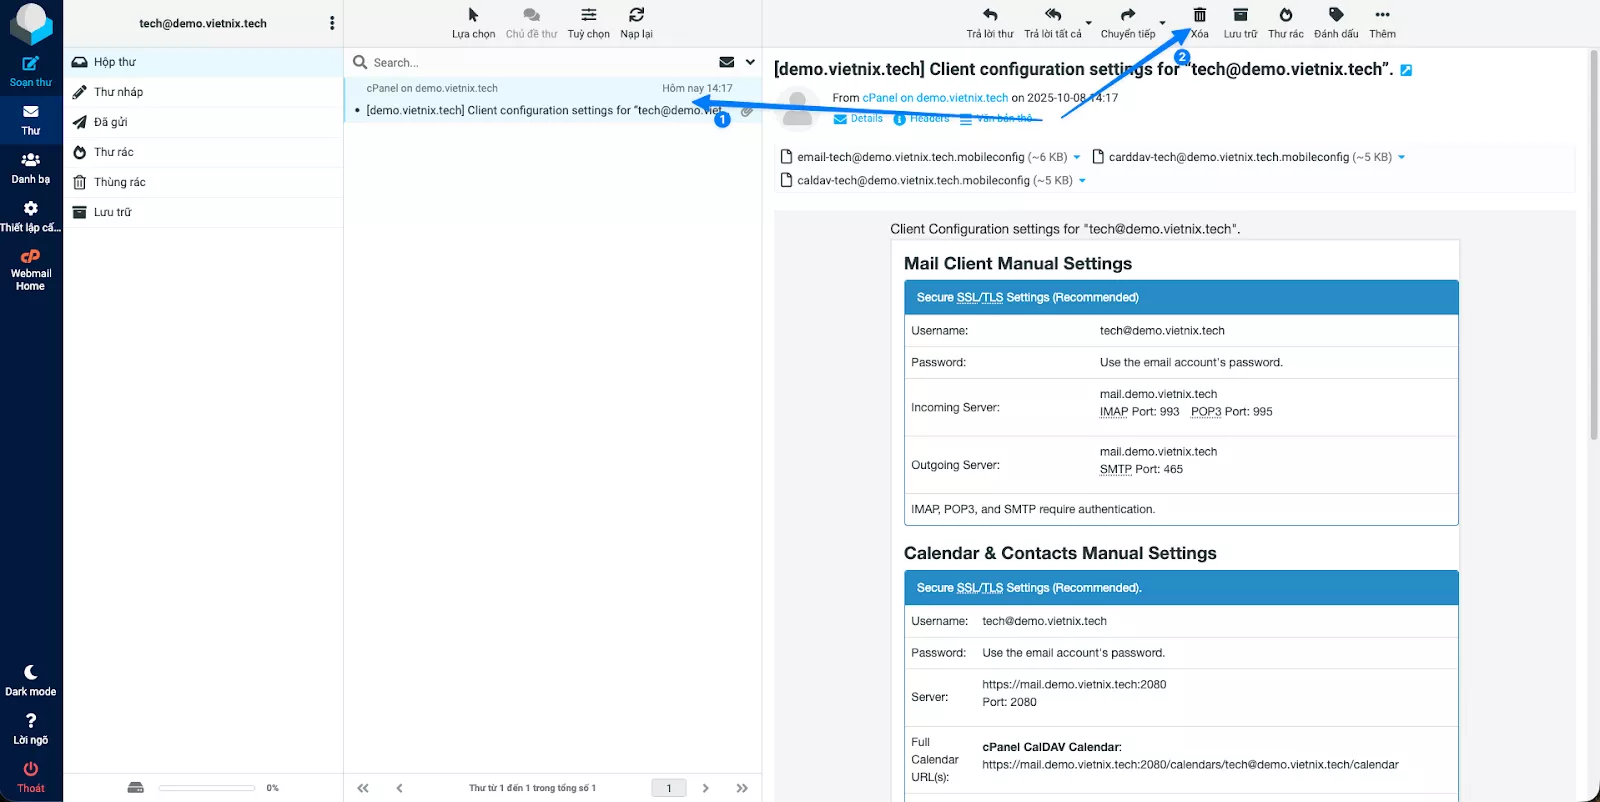Image resolution: width=1600 pixels, height=802 pixels.
Task: Open the Thư rác junk folder
Action: point(203,152)
